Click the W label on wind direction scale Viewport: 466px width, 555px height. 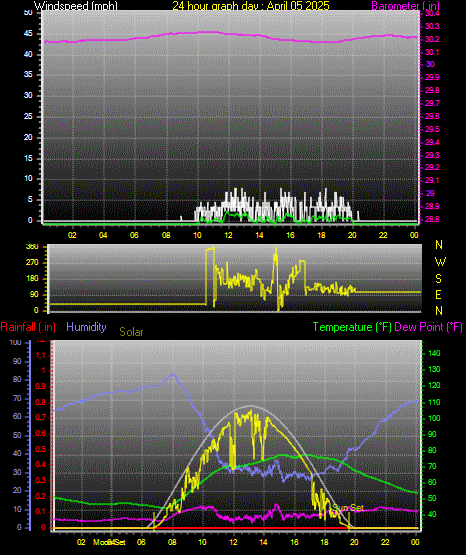click(x=440, y=262)
